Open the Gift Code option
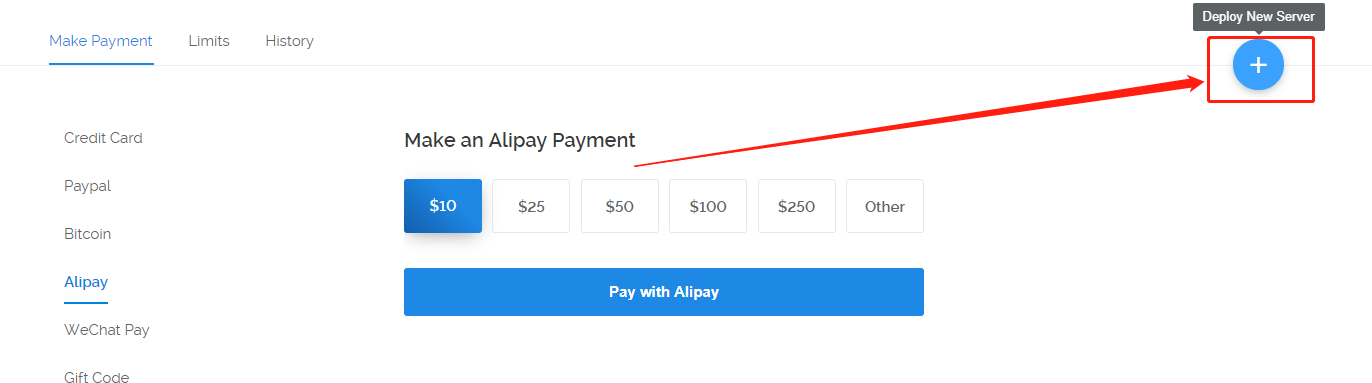 [96, 377]
